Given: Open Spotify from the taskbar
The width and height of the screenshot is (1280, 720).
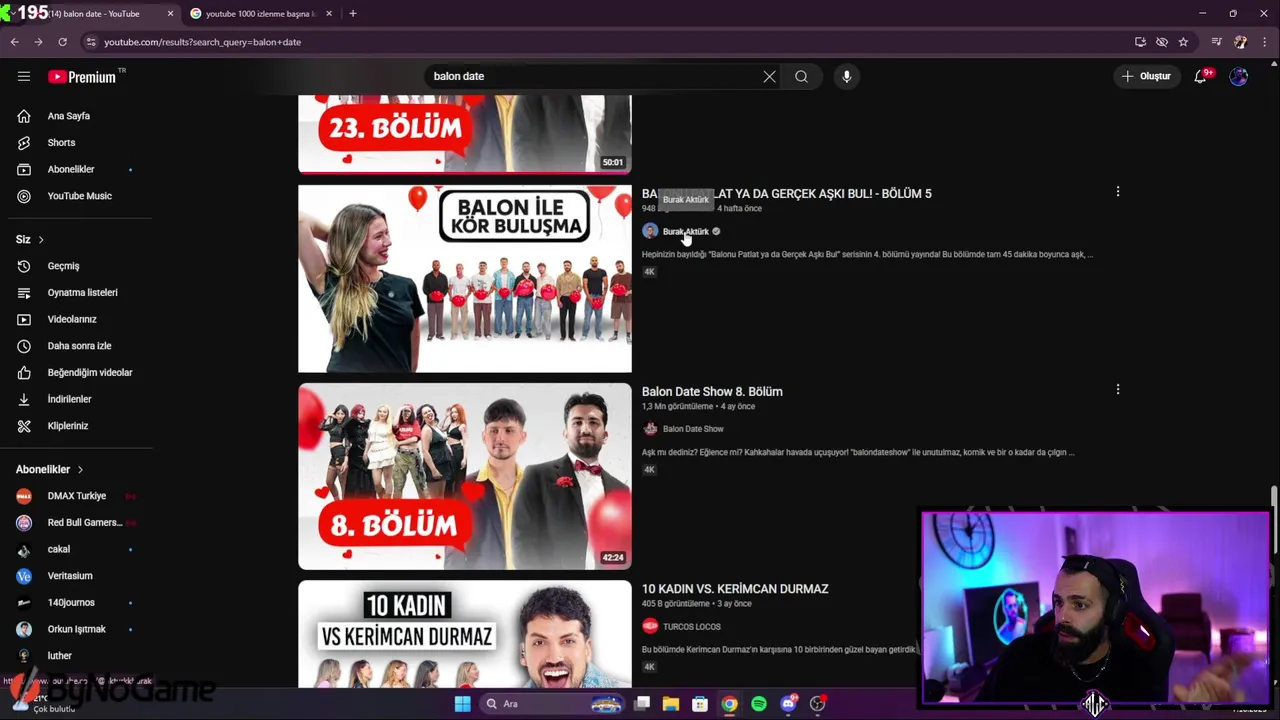Looking at the screenshot, I should tap(759, 704).
